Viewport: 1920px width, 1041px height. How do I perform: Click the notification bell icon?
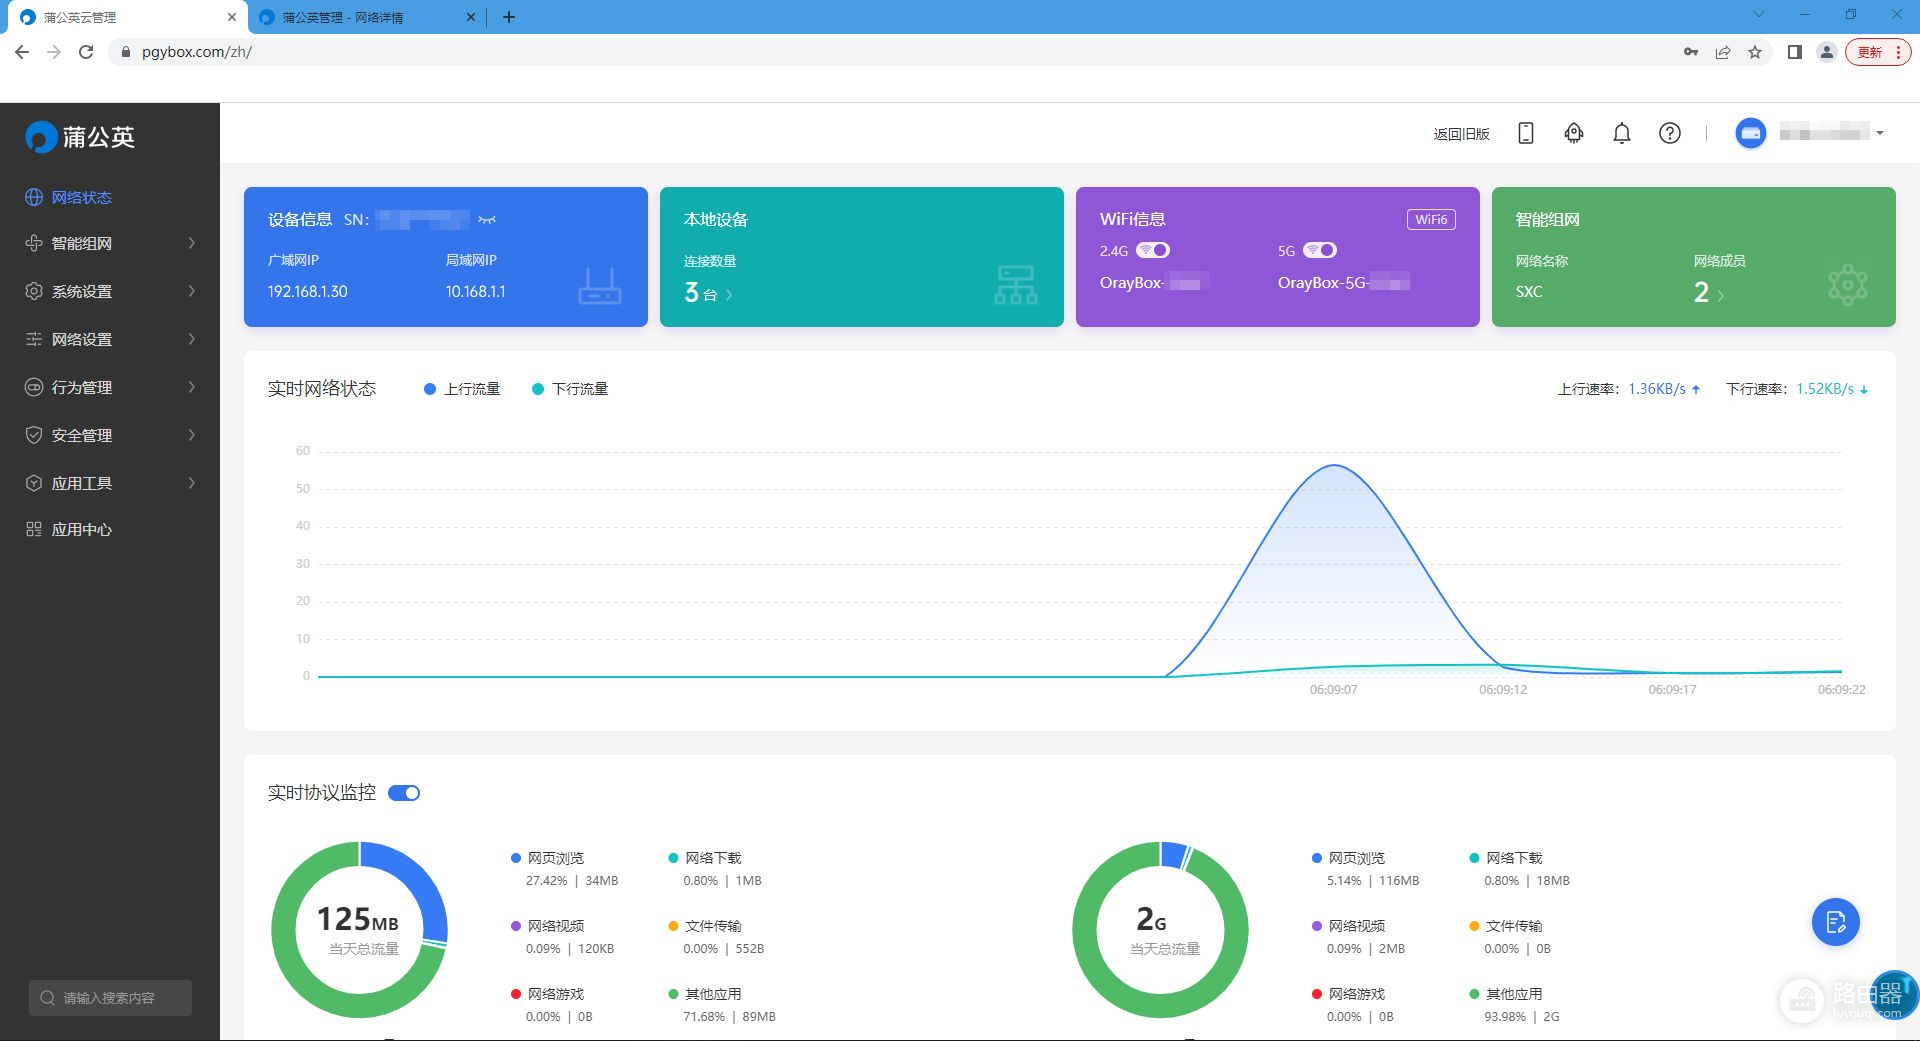tap(1621, 133)
